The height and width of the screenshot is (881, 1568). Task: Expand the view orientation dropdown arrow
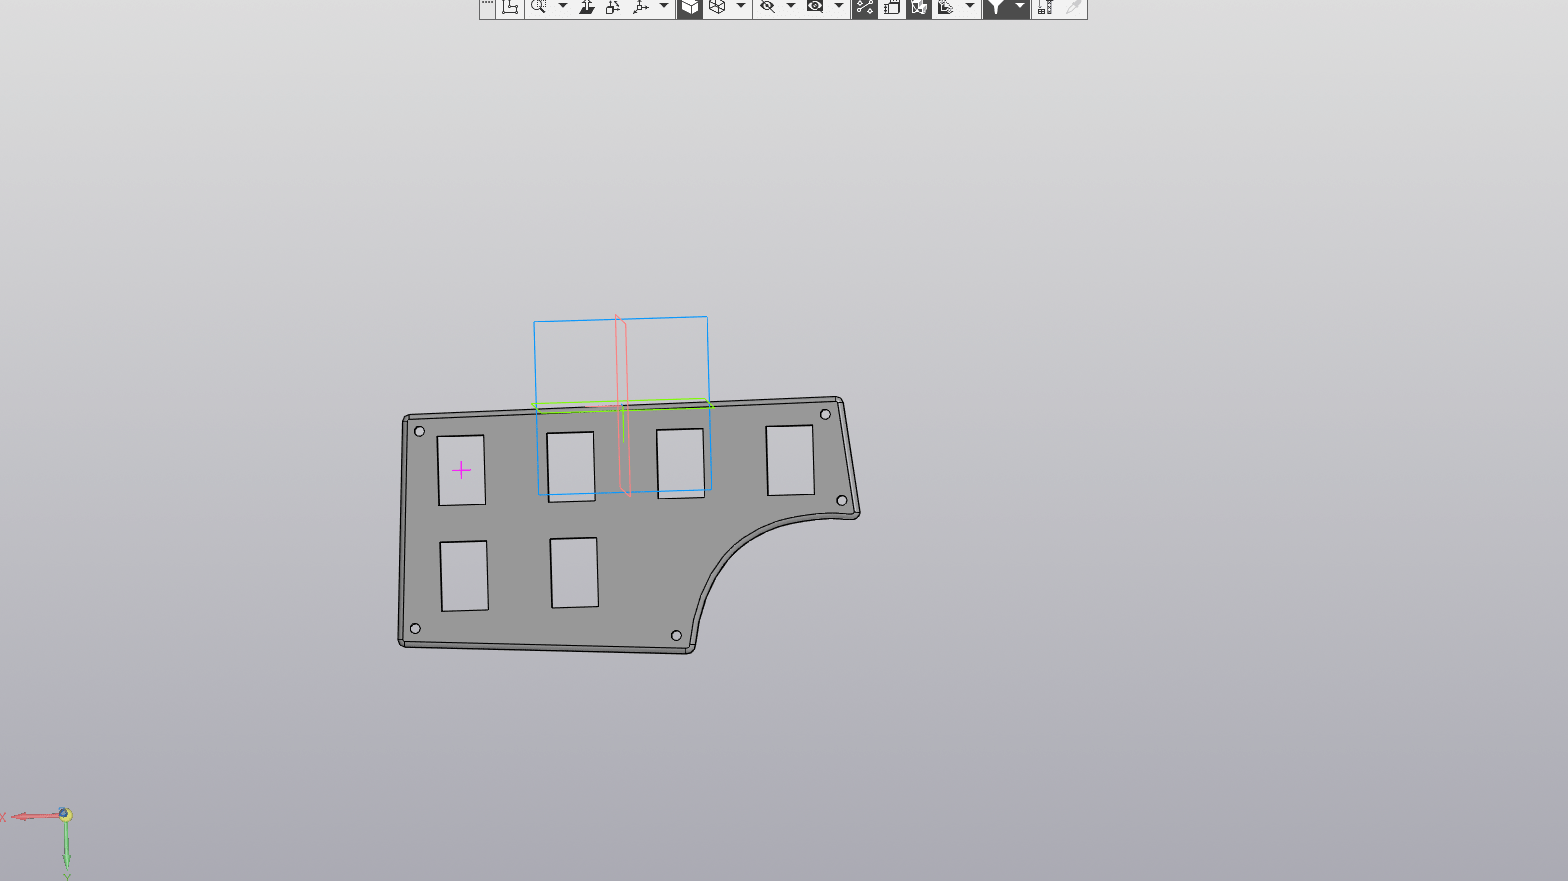coord(664,7)
